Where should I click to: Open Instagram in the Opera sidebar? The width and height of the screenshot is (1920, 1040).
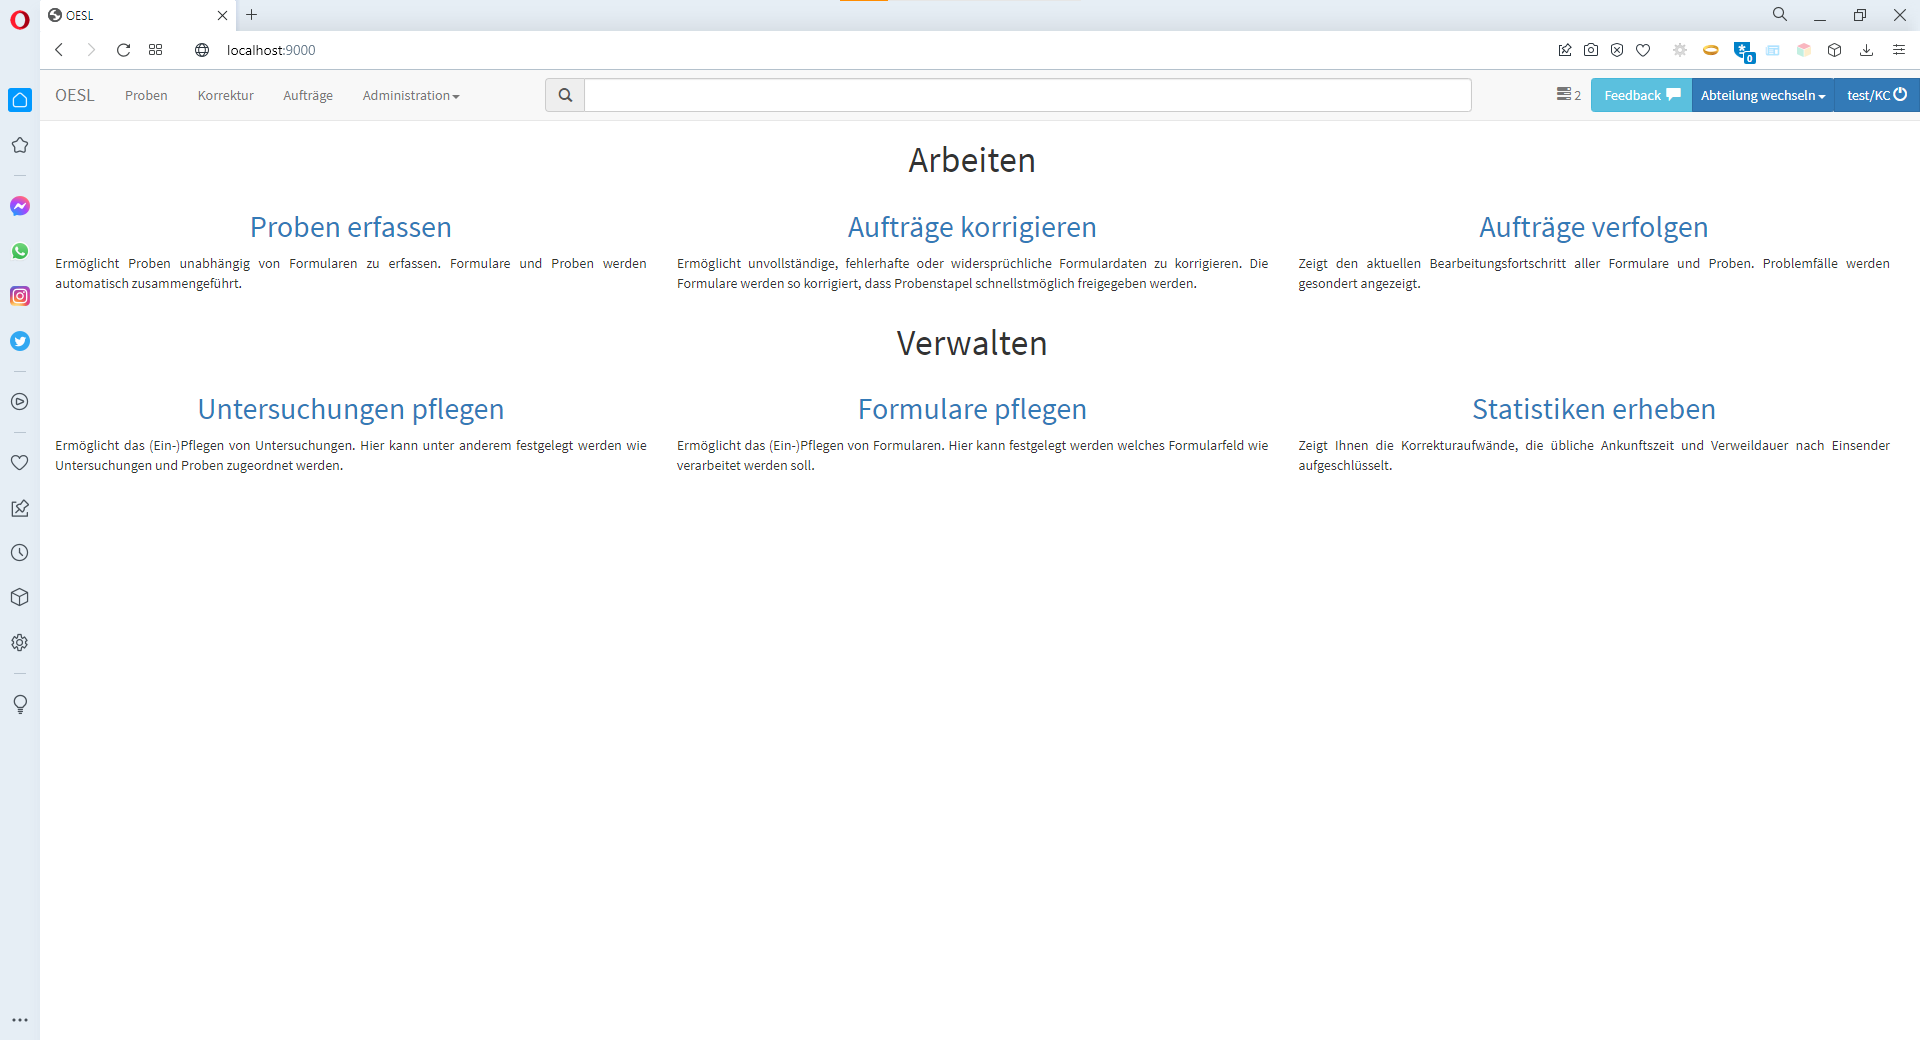[x=20, y=296]
